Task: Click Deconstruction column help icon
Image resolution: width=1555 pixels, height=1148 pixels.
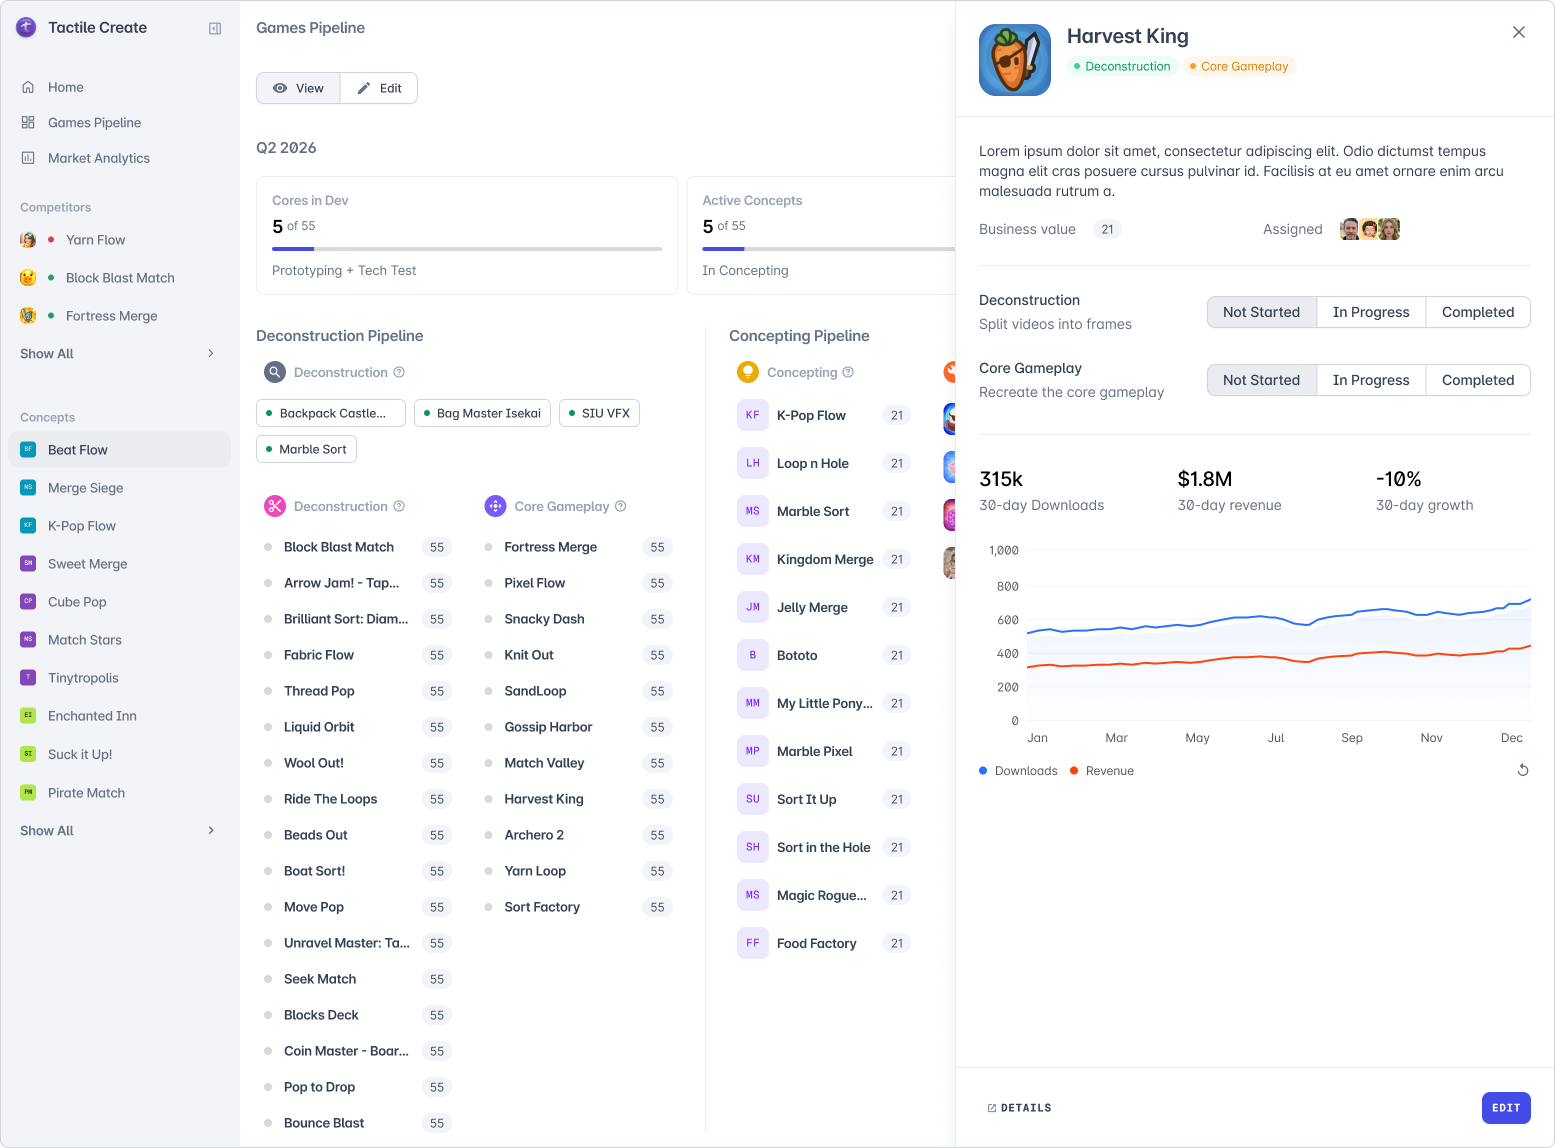Action: [399, 506]
